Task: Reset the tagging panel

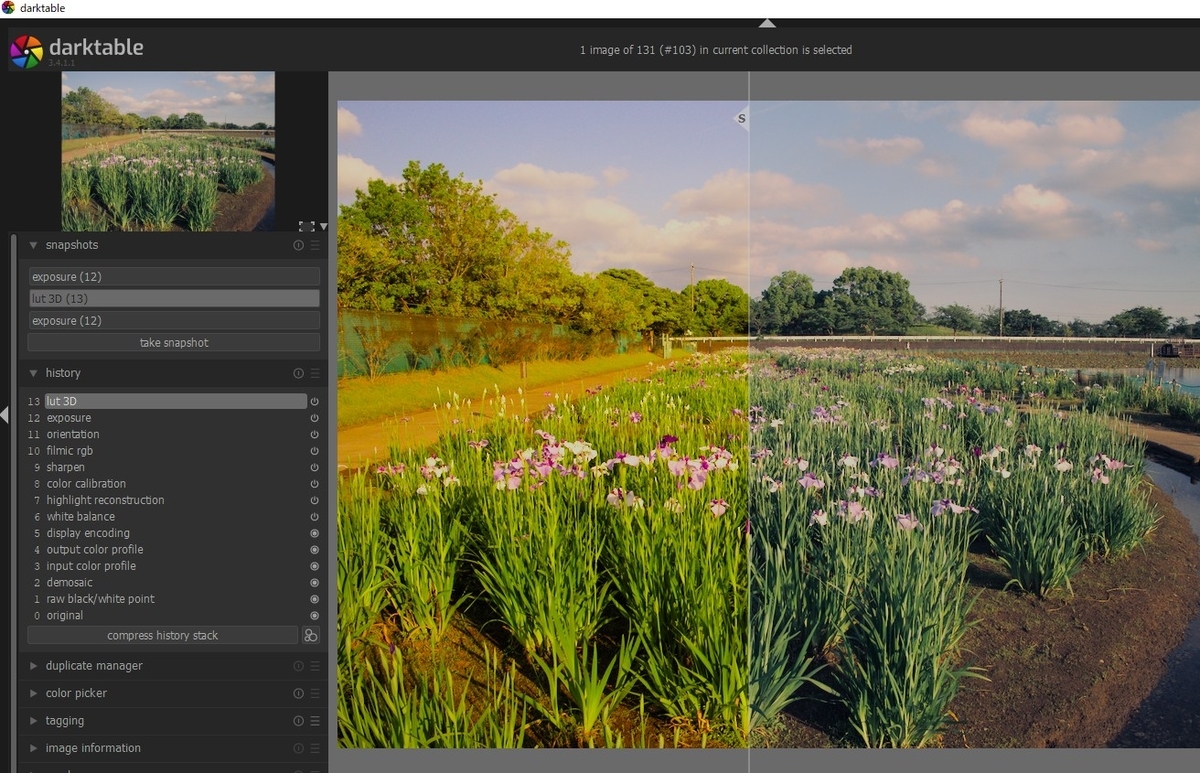Action: 298,721
